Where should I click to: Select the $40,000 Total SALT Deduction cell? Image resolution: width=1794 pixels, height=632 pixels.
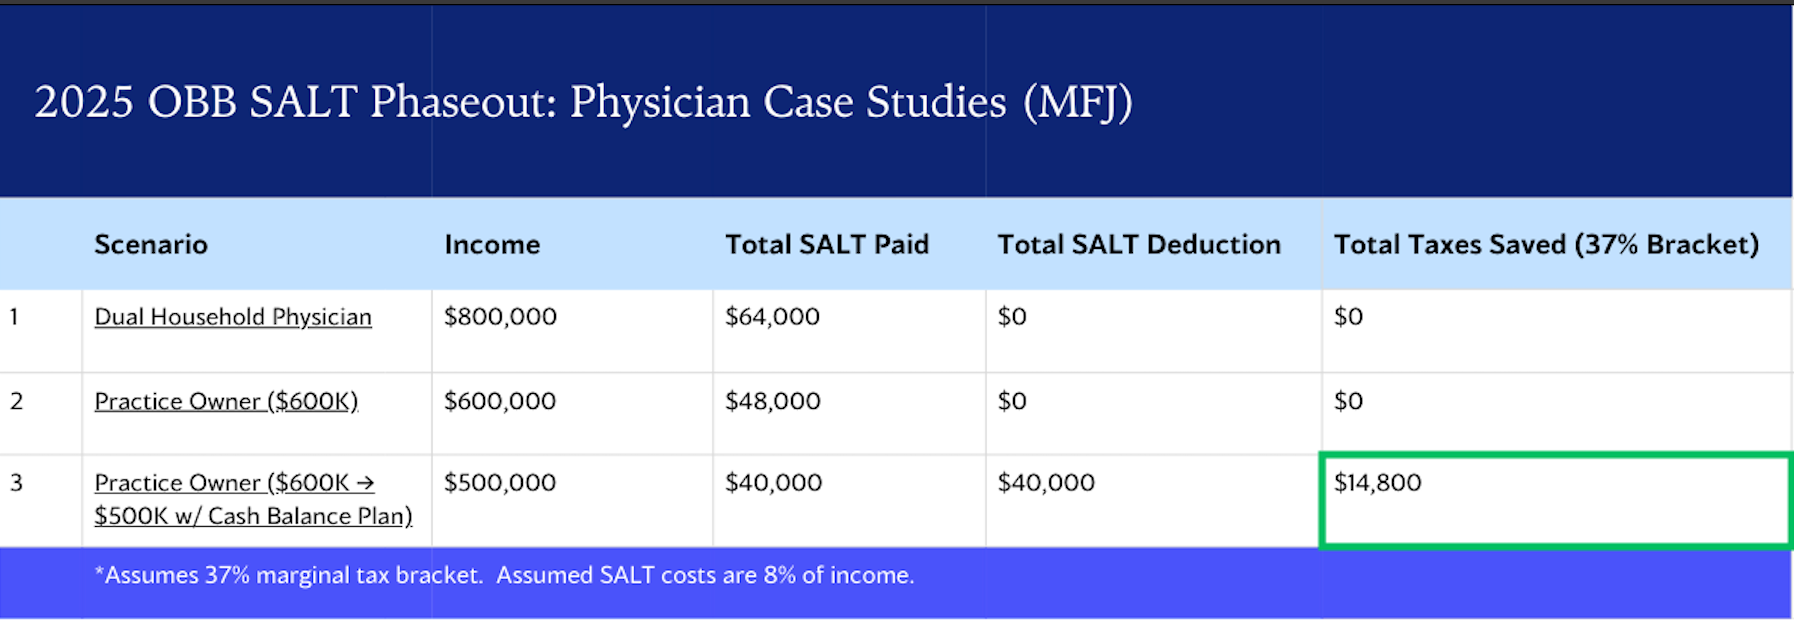[1046, 483]
